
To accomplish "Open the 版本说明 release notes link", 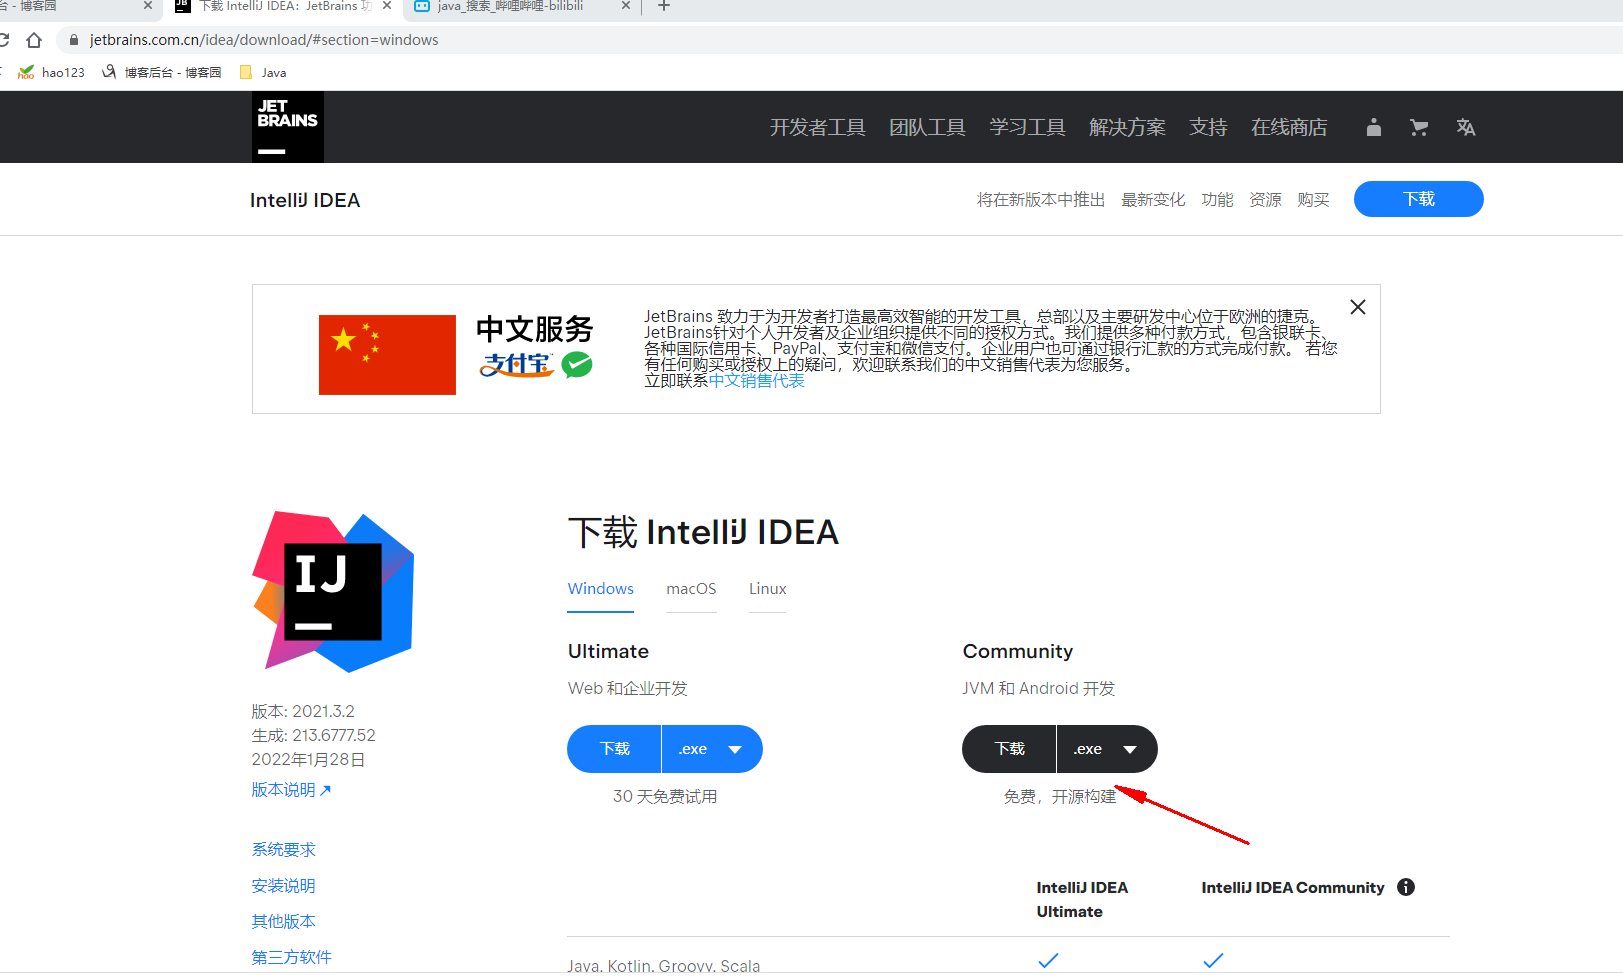I will click(x=291, y=790).
